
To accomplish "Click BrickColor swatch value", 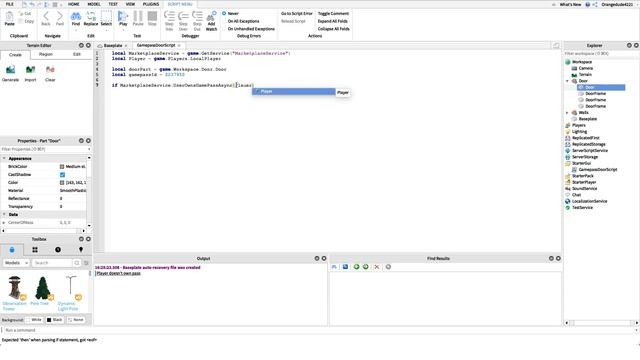I will (x=62, y=167).
